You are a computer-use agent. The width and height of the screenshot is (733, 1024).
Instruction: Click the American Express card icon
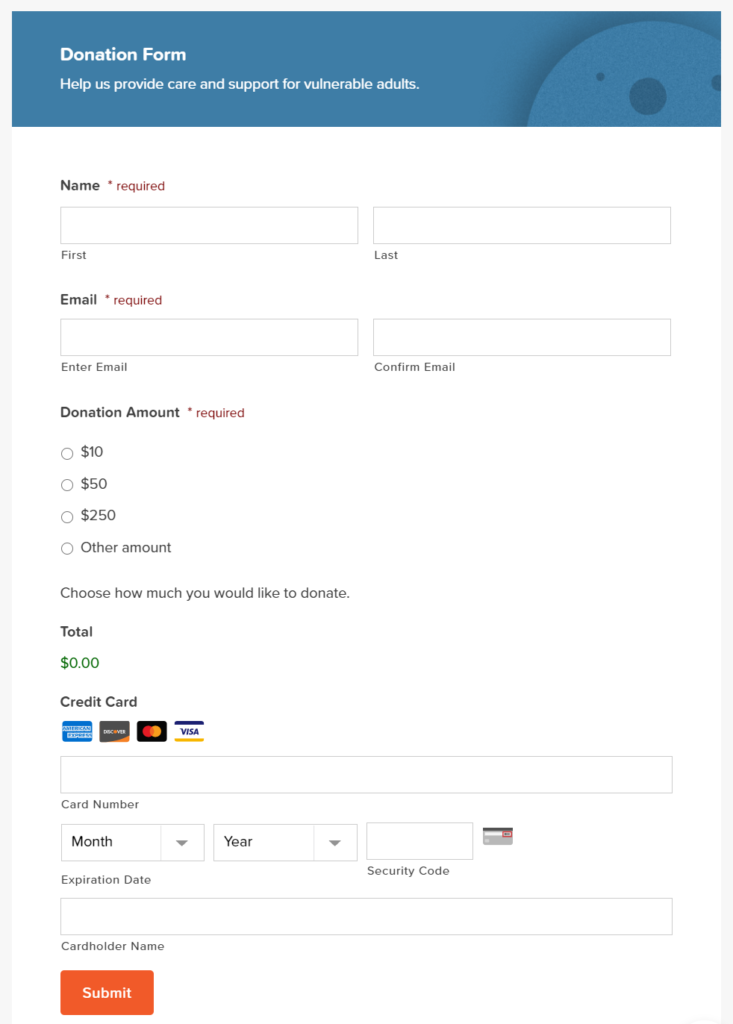pos(76,731)
